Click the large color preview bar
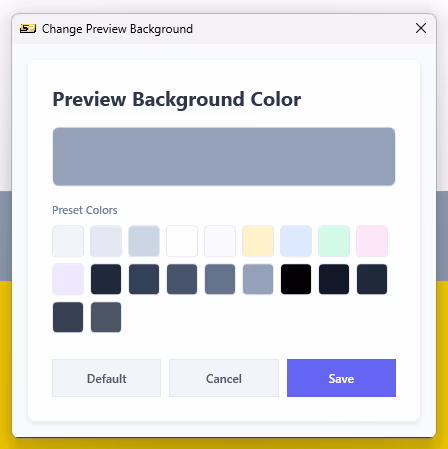448x449 pixels. tap(224, 156)
